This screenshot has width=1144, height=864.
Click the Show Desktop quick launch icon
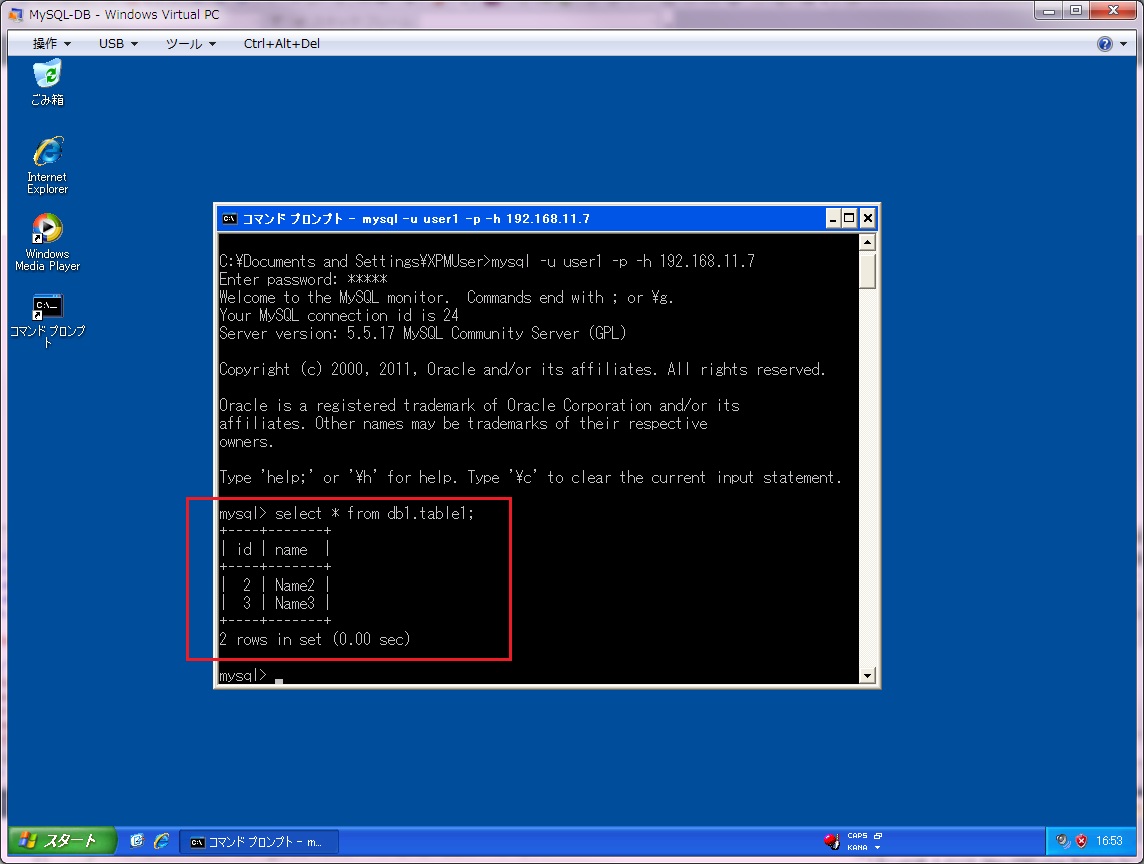(x=136, y=841)
